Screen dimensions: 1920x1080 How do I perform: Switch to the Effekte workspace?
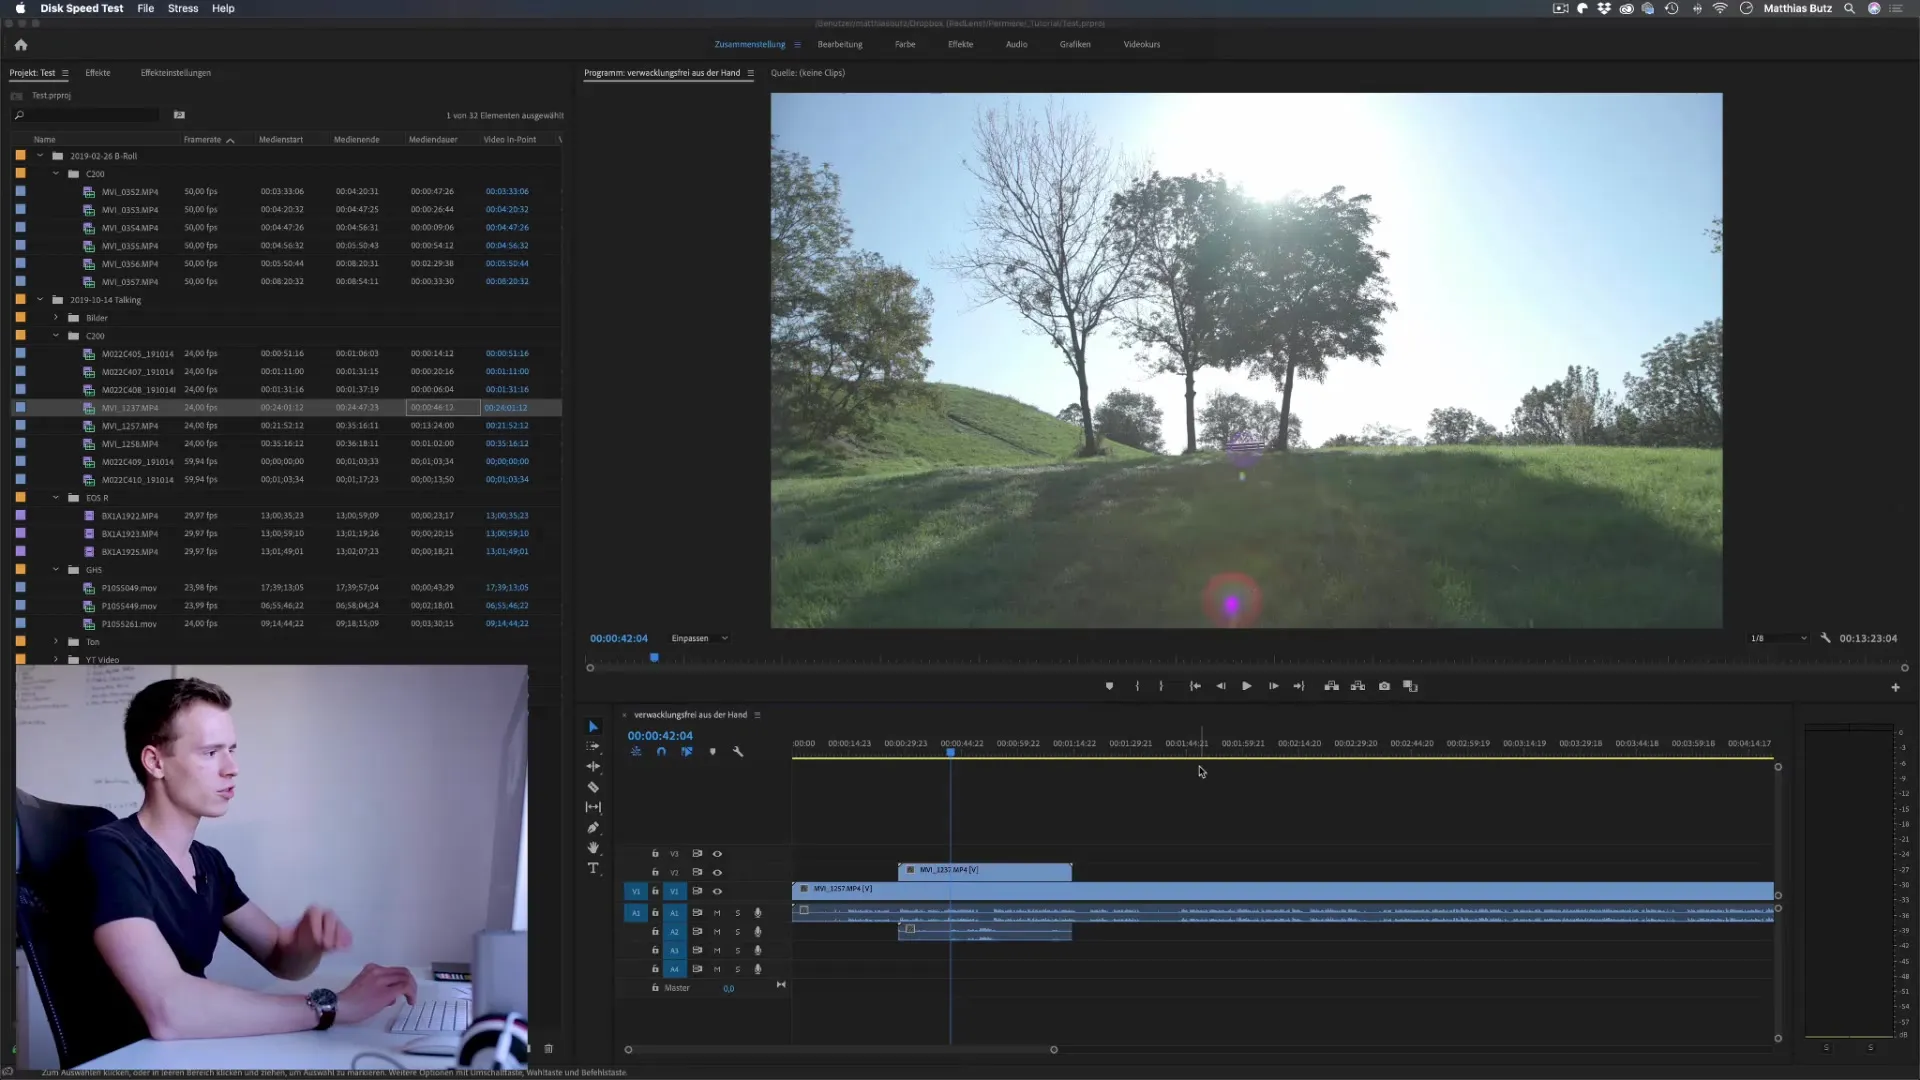pyautogui.click(x=961, y=45)
